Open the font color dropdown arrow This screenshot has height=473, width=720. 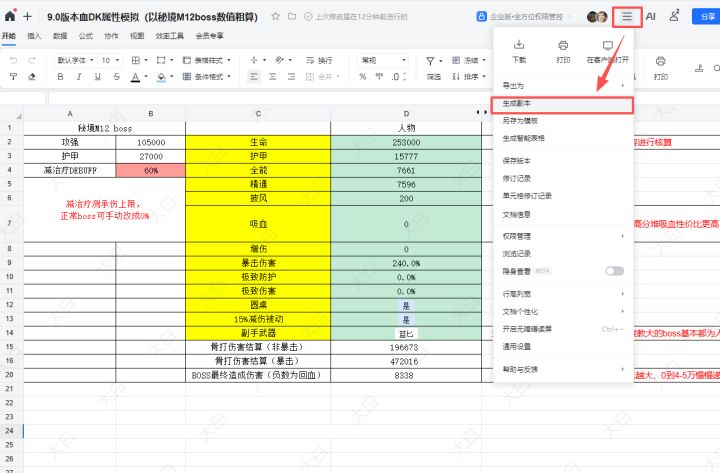pos(146,77)
